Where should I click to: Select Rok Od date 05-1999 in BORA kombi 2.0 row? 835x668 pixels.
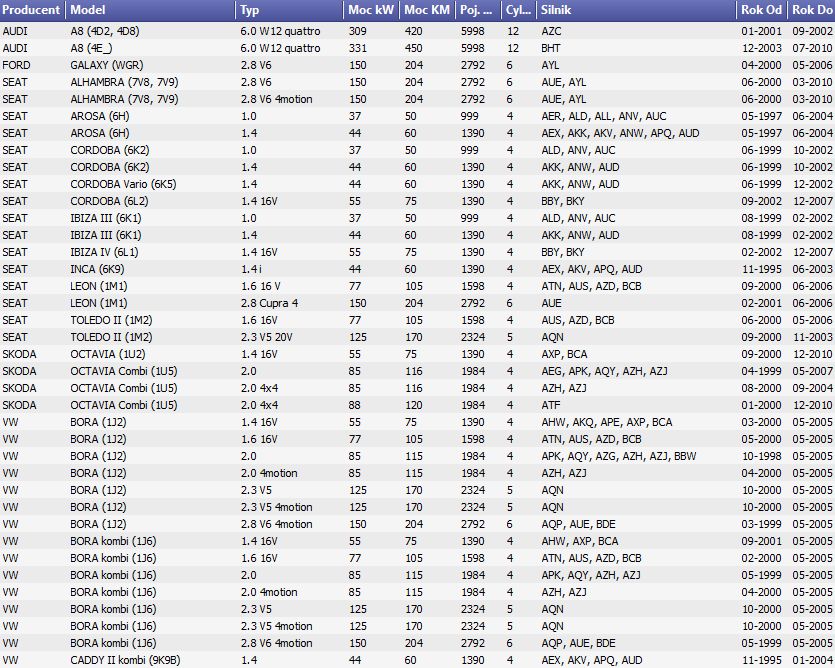(762, 576)
